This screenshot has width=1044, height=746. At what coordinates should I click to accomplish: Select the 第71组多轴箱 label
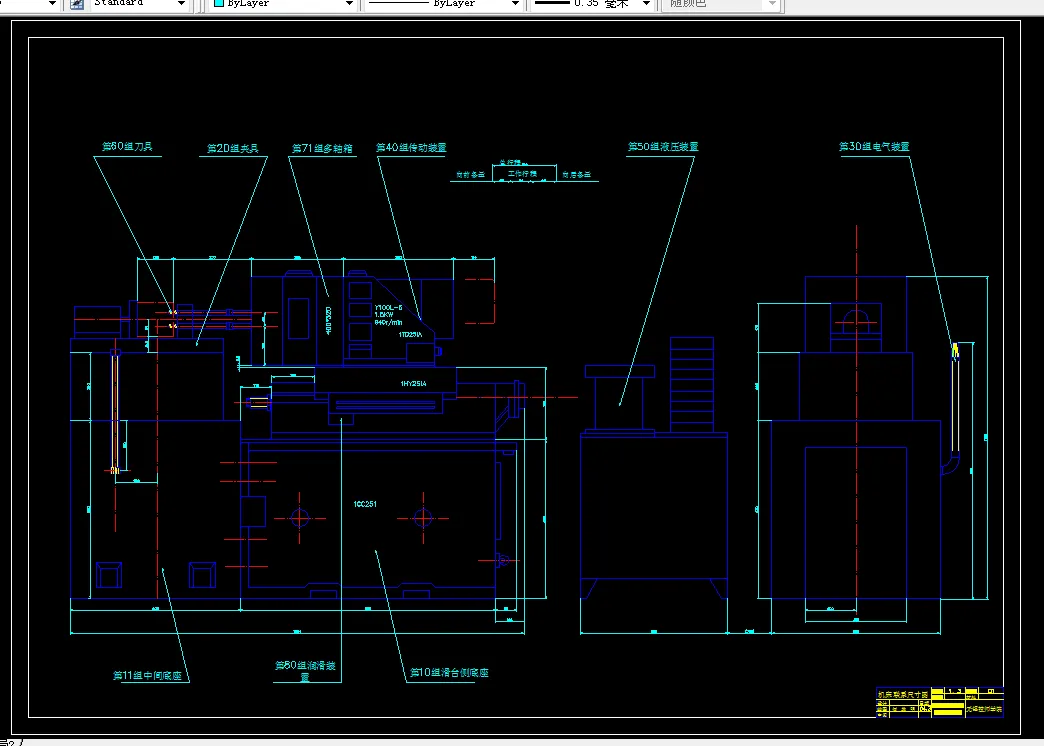(x=322, y=149)
